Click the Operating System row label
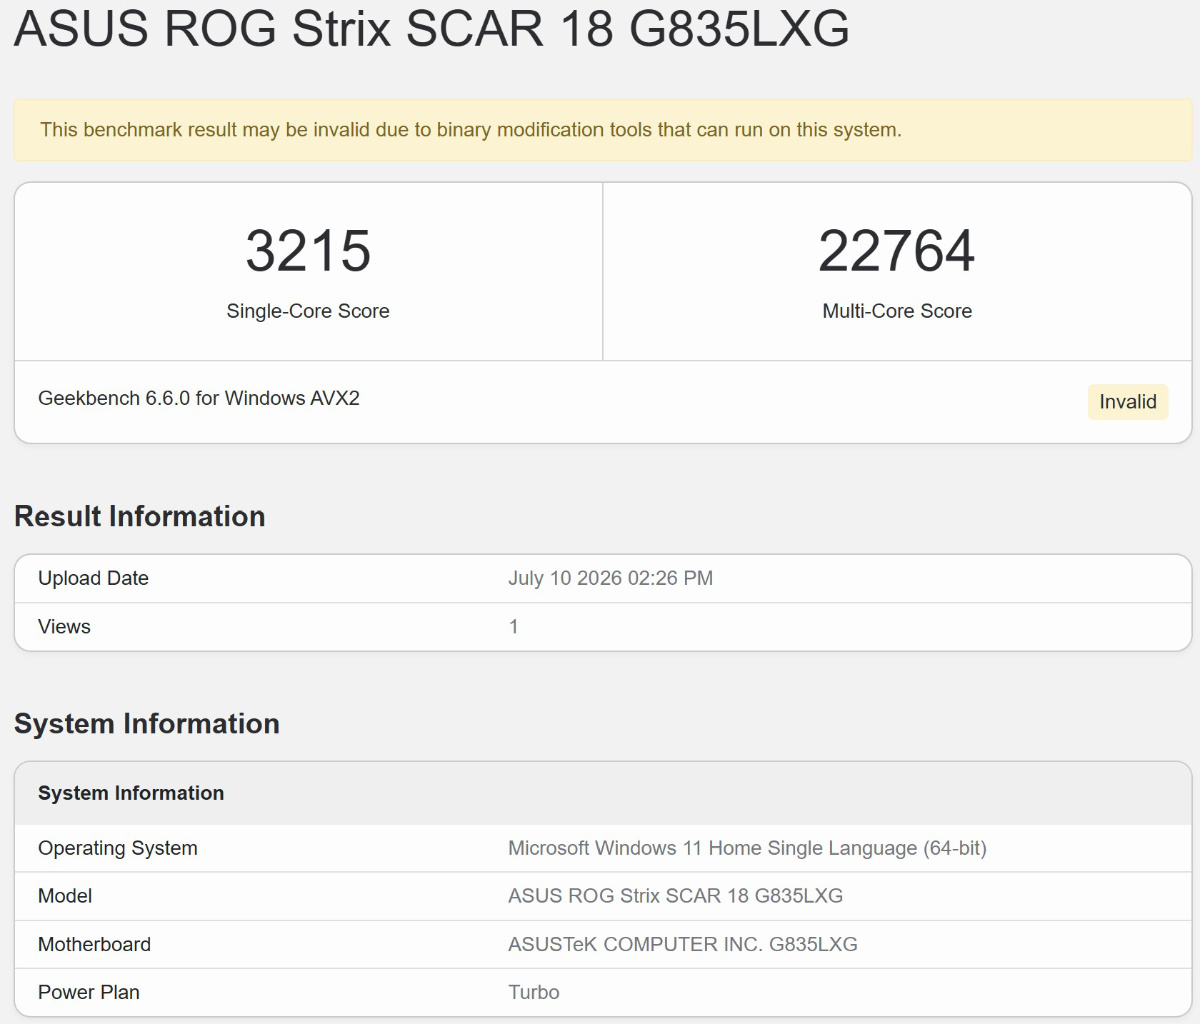The image size is (1200, 1024). (x=118, y=848)
